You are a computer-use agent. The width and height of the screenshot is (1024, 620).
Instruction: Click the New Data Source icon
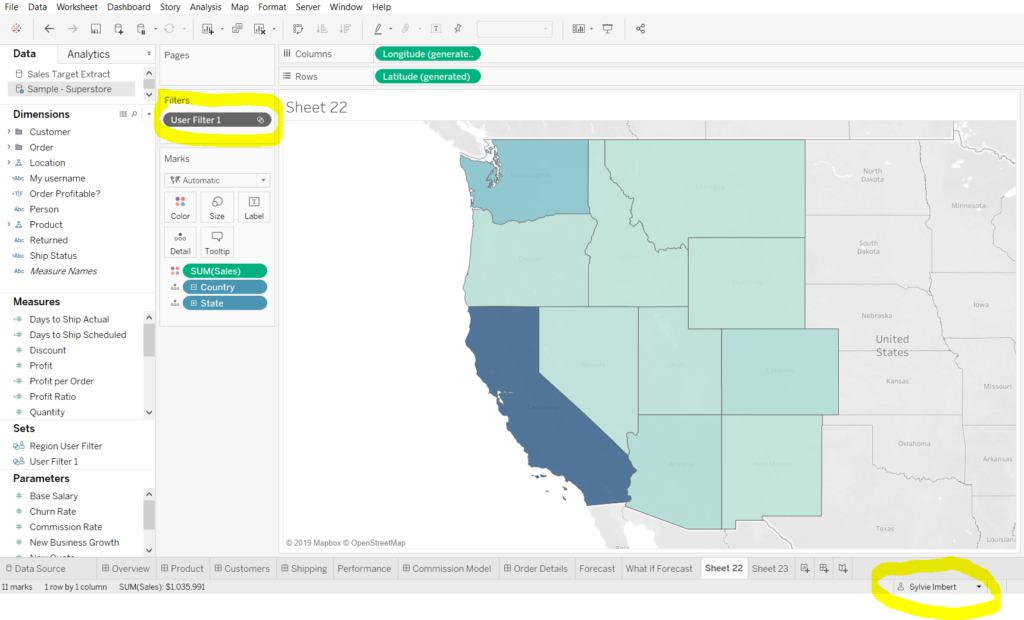click(x=119, y=29)
